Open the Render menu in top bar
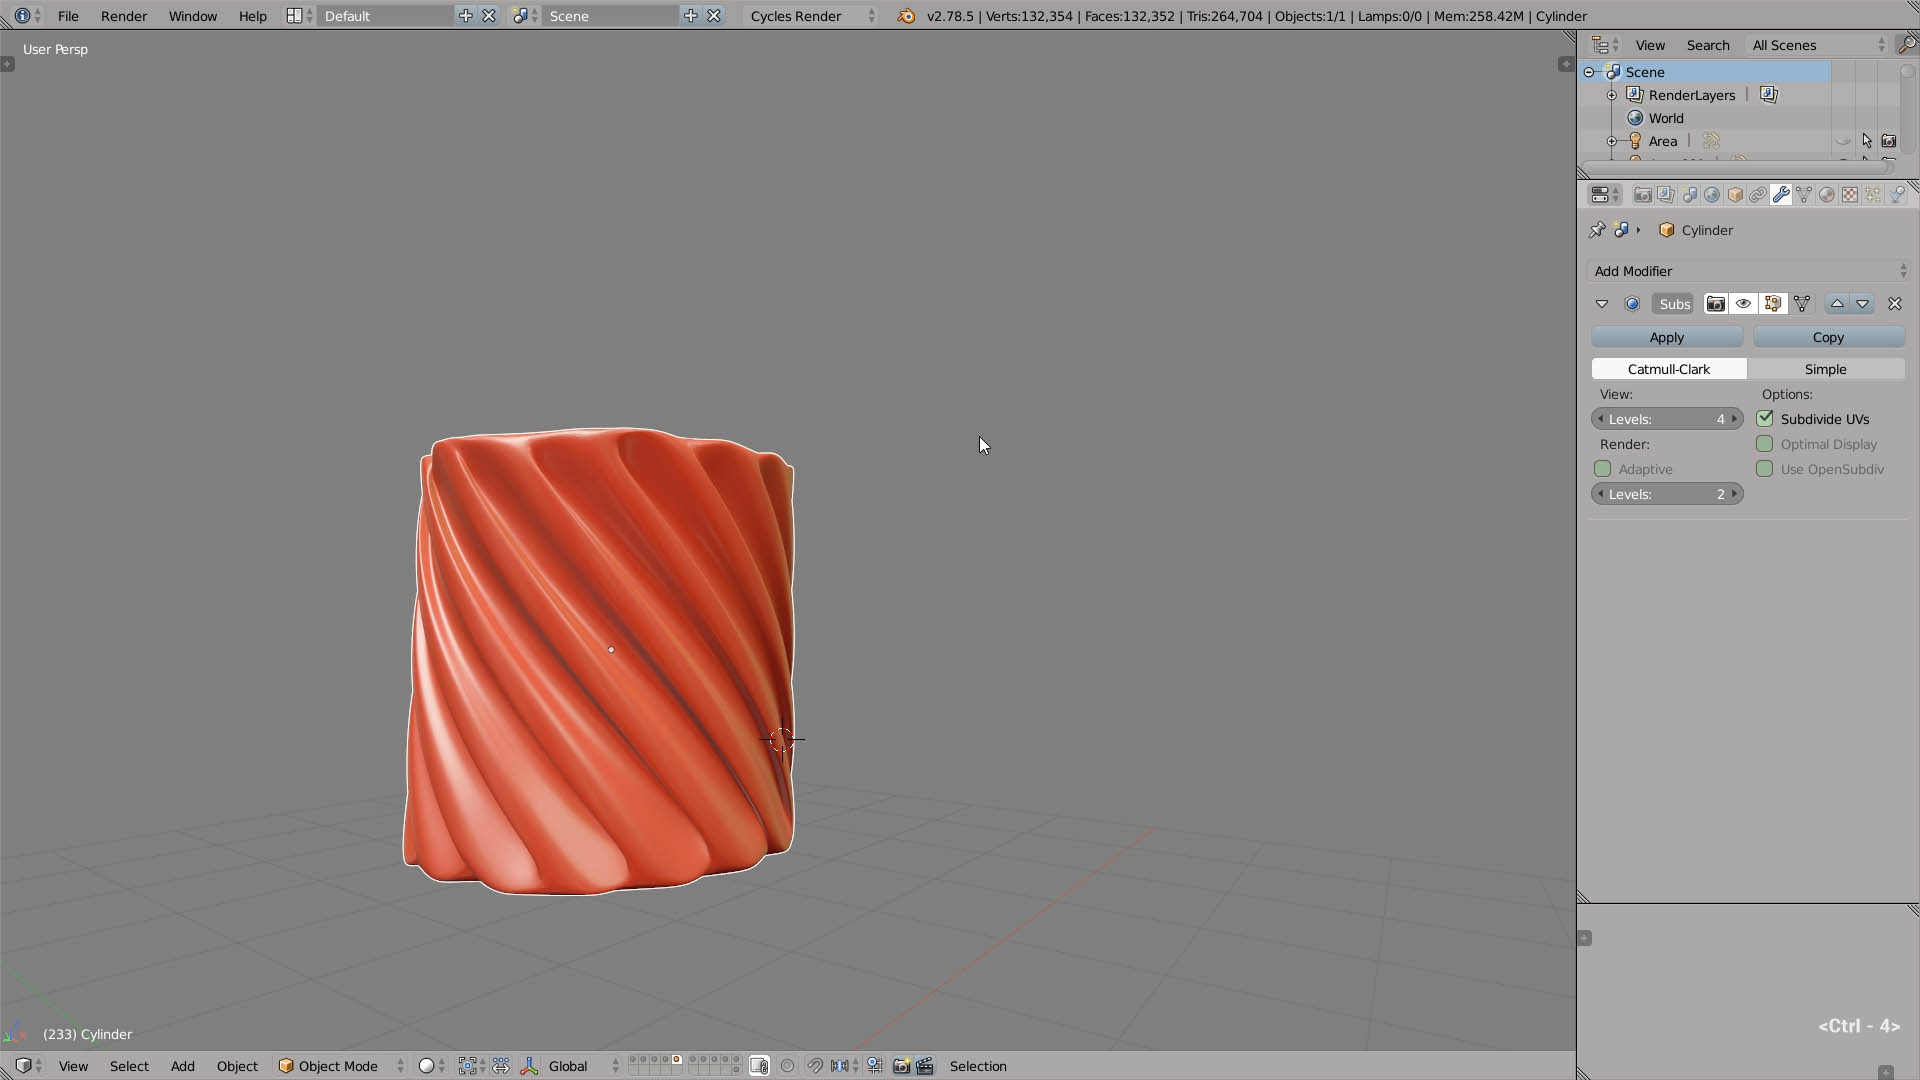The height and width of the screenshot is (1080, 1920). 123,16
